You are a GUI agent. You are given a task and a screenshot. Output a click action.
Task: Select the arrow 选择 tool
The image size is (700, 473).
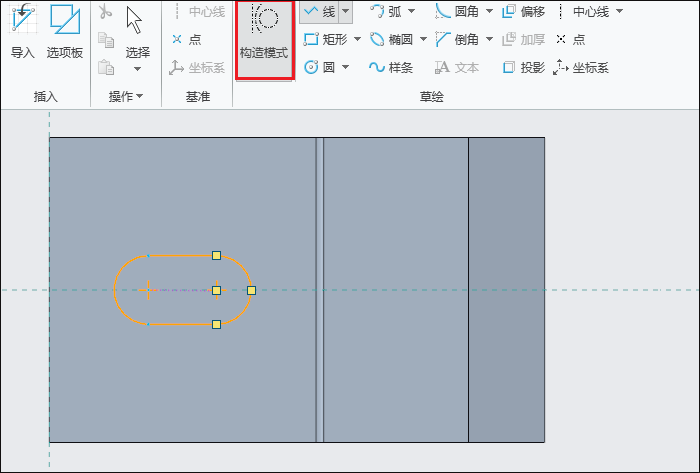click(x=137, y=31)
